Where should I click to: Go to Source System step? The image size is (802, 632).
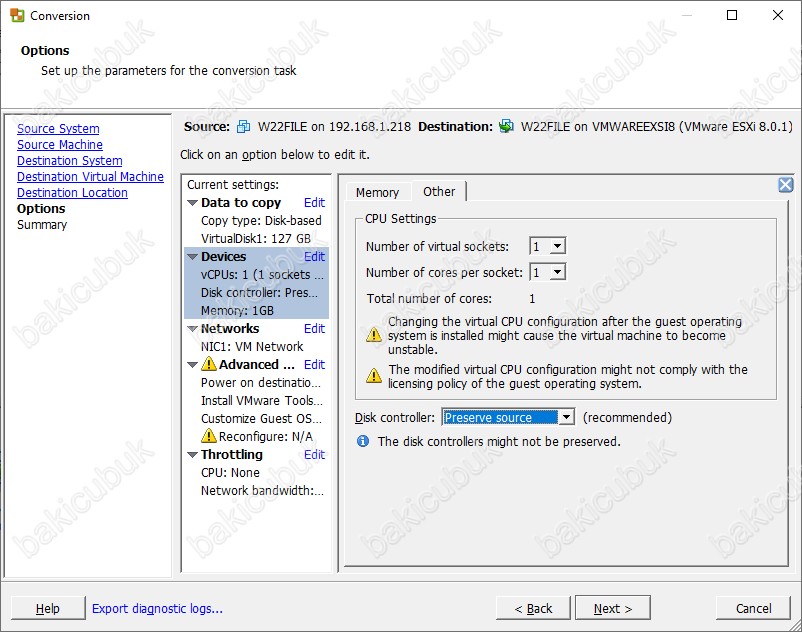[x=58, y=129]
